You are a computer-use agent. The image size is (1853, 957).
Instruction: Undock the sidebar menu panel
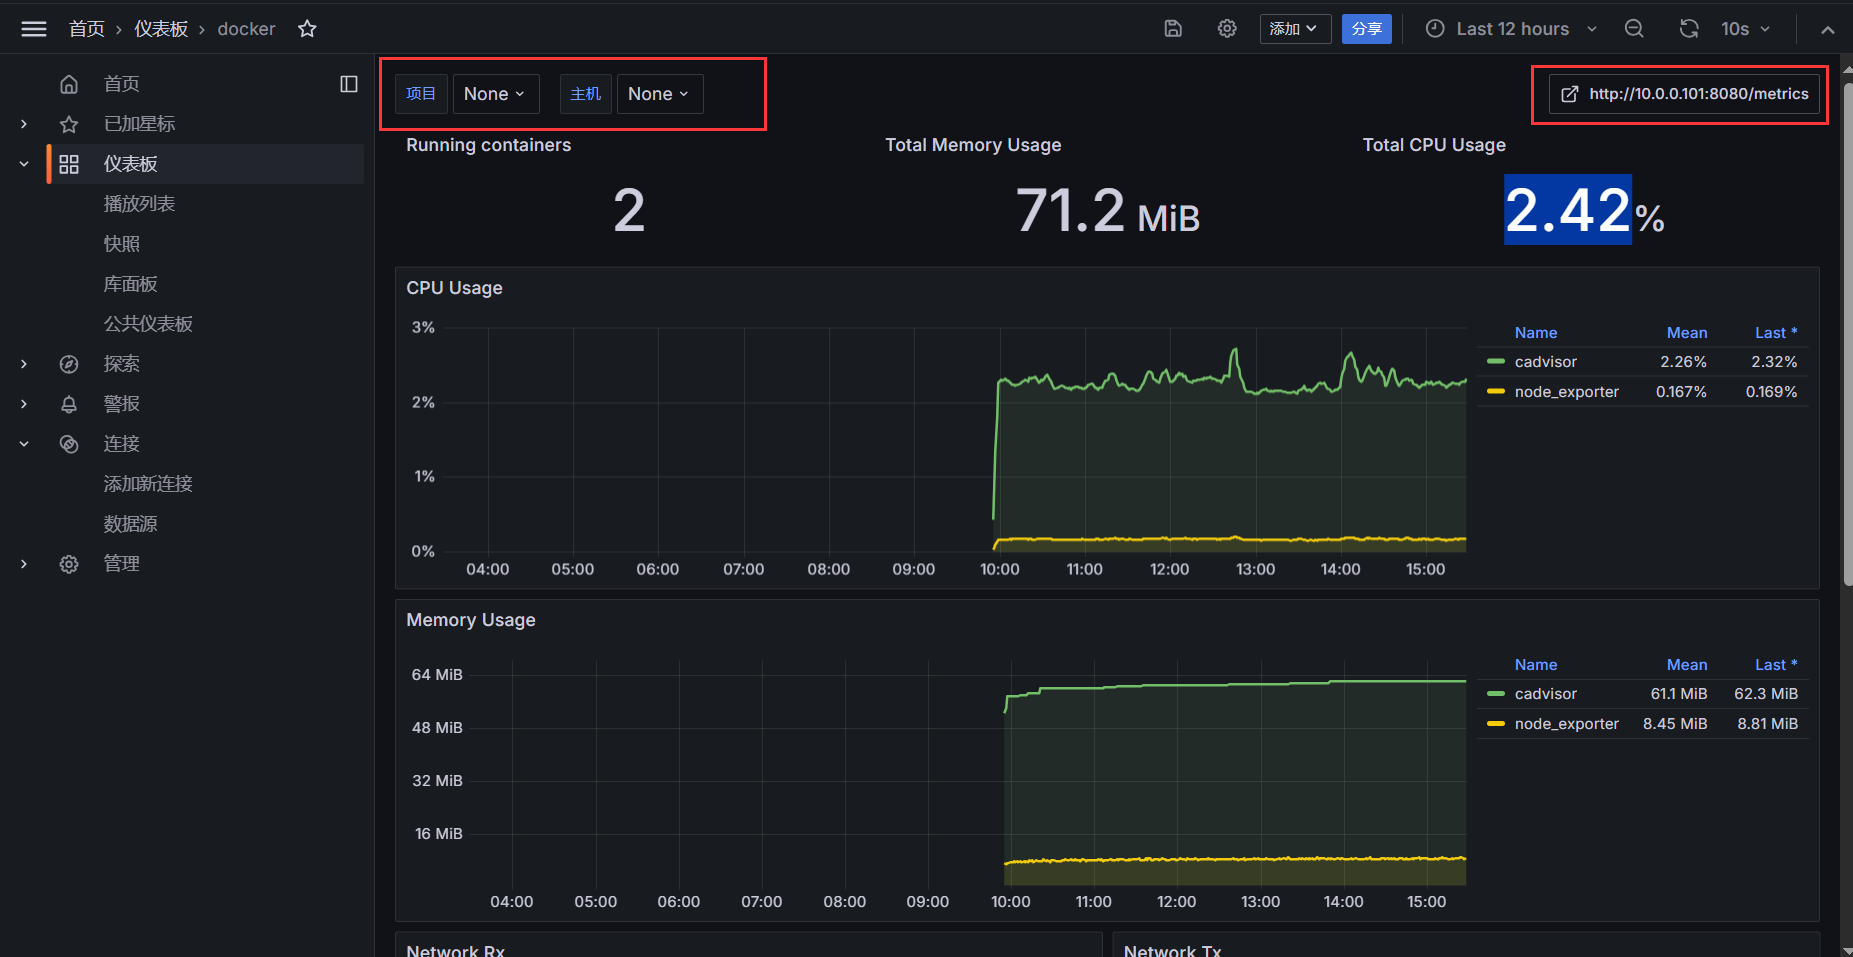click(x=349, y=84)
